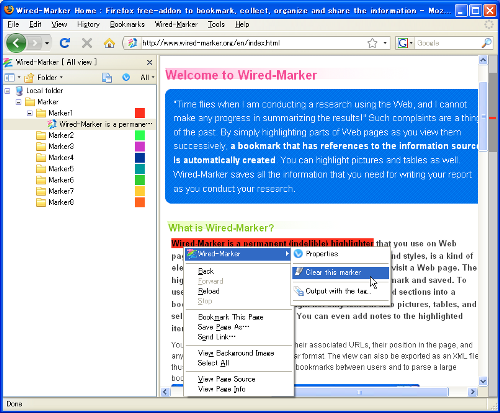The height and width of the screenshot is (413, 500).
Task: Choose Clear this marker from submenu
Action: [340, 272]
